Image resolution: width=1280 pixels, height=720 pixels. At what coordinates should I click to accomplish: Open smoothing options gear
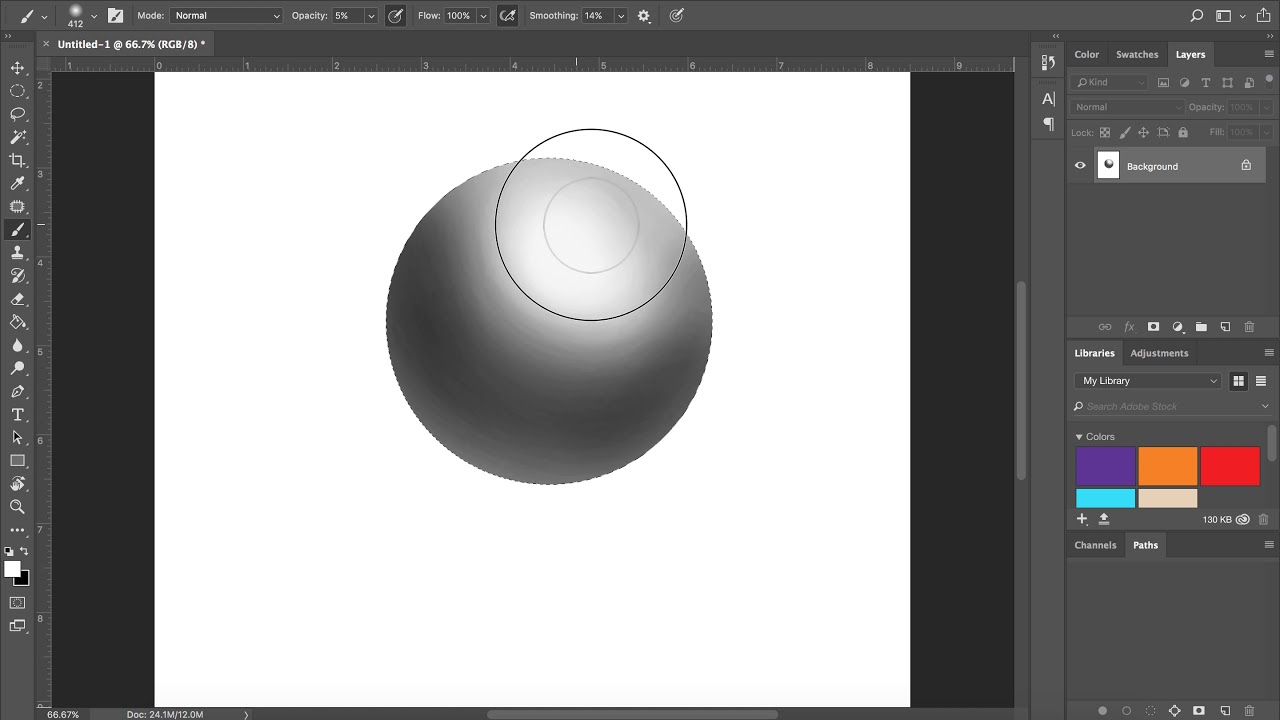(644, 16)
